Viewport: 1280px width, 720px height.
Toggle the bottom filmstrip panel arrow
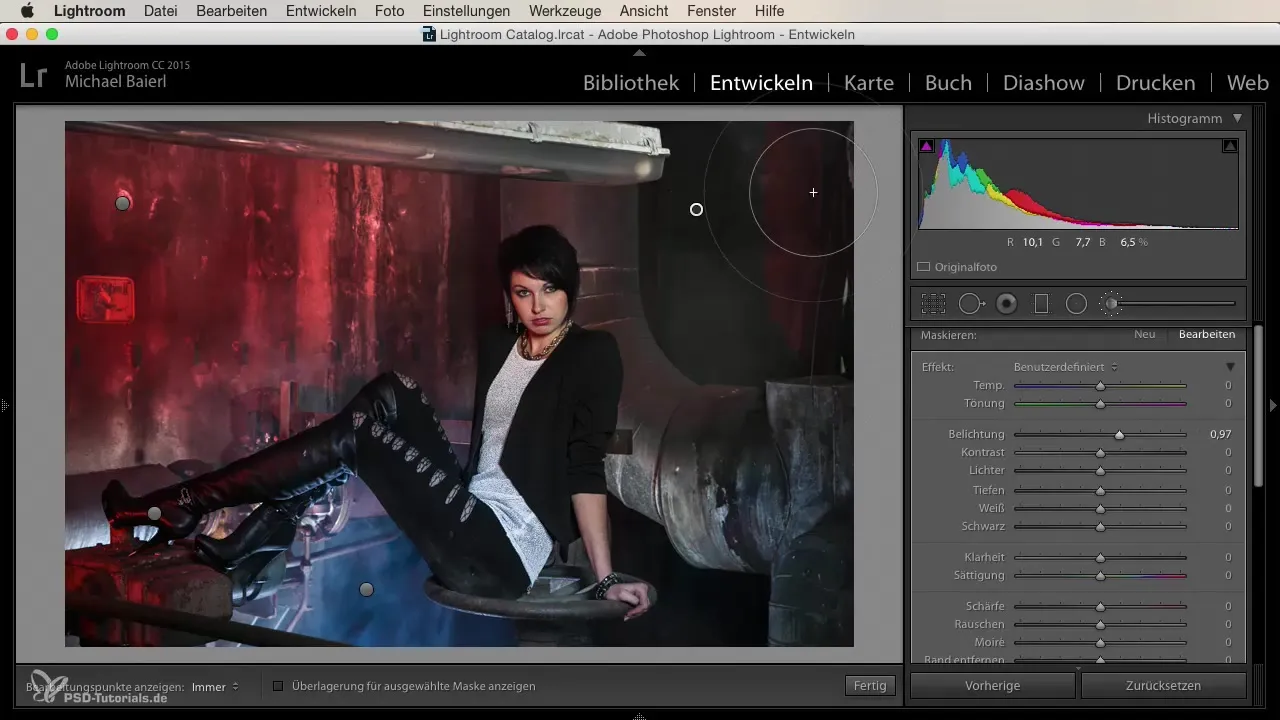[x=640, y=715]
